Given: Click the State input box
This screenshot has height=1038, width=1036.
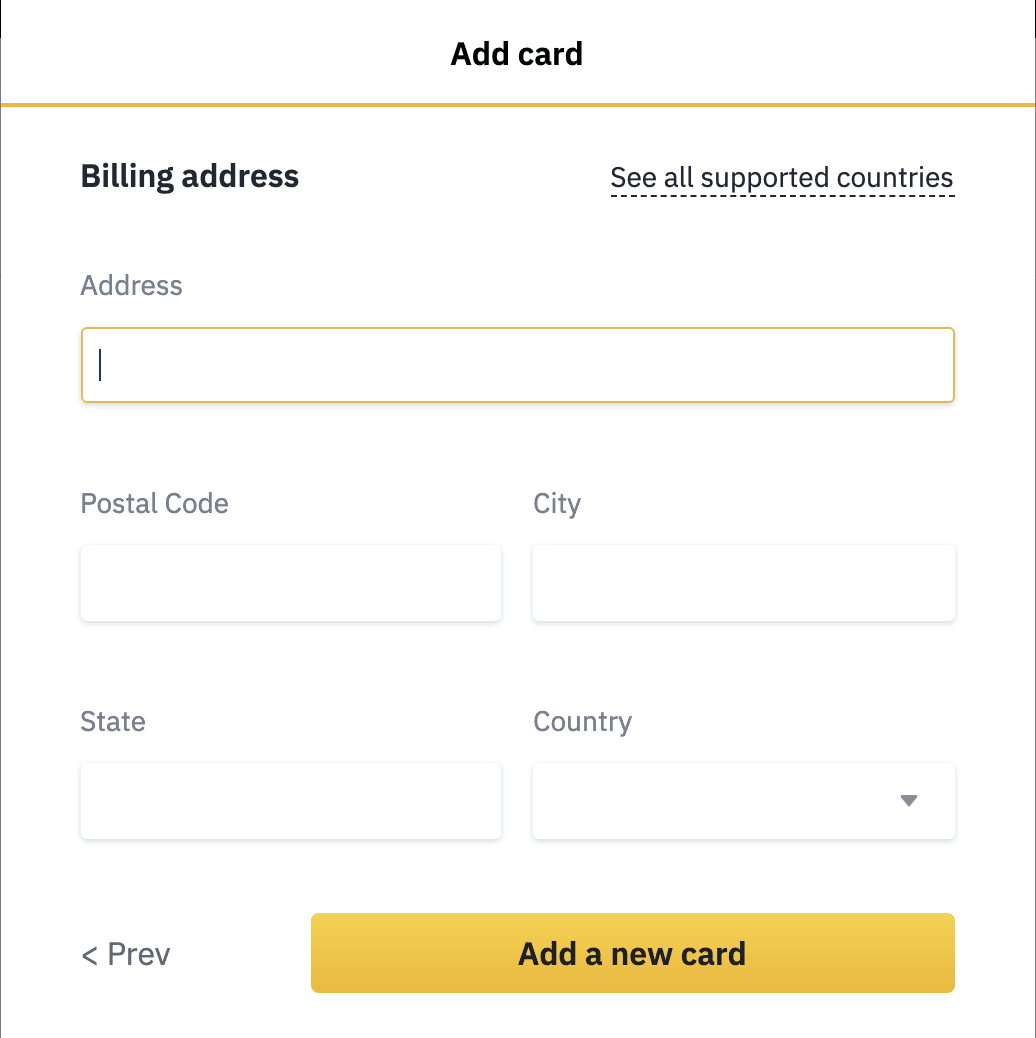Looking at the screenshot, I should click(x=291, y=801).
